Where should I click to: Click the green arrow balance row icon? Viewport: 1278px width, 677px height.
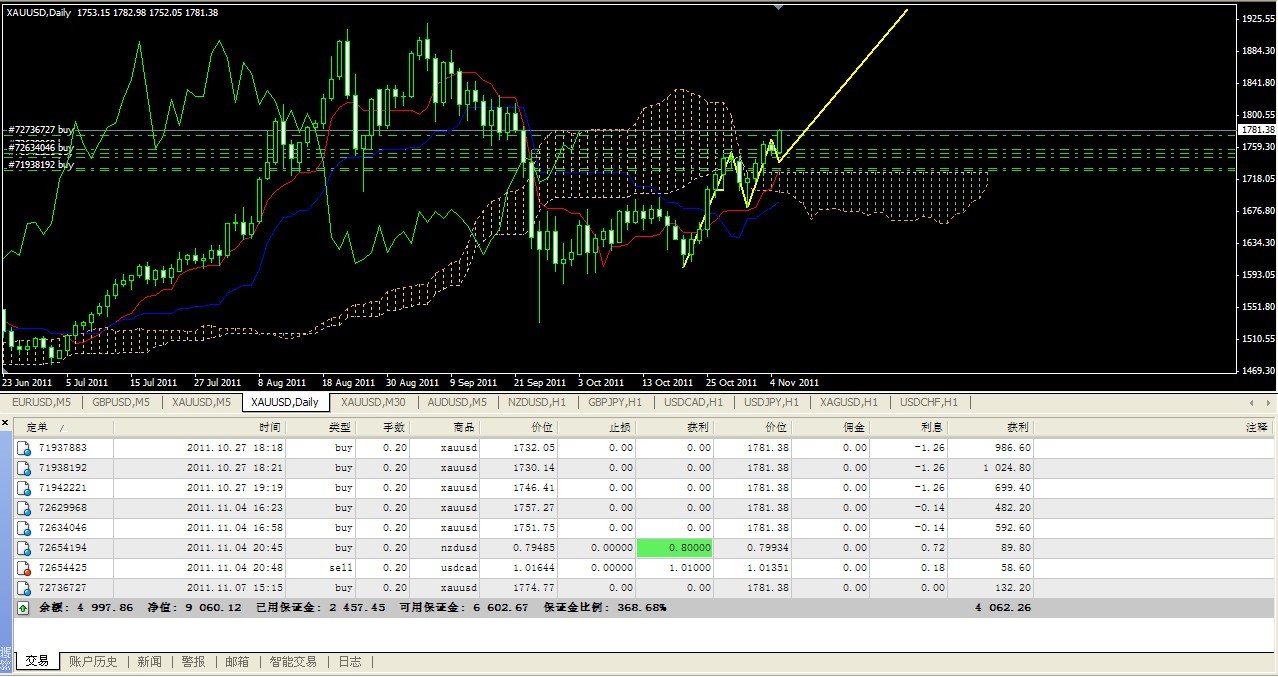pos(24,607)
